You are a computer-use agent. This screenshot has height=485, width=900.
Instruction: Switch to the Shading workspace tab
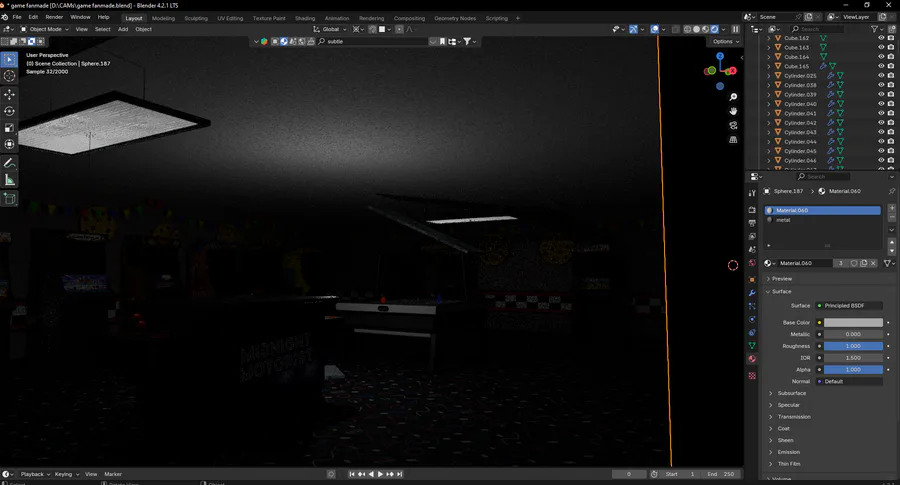tap(305, 18)
